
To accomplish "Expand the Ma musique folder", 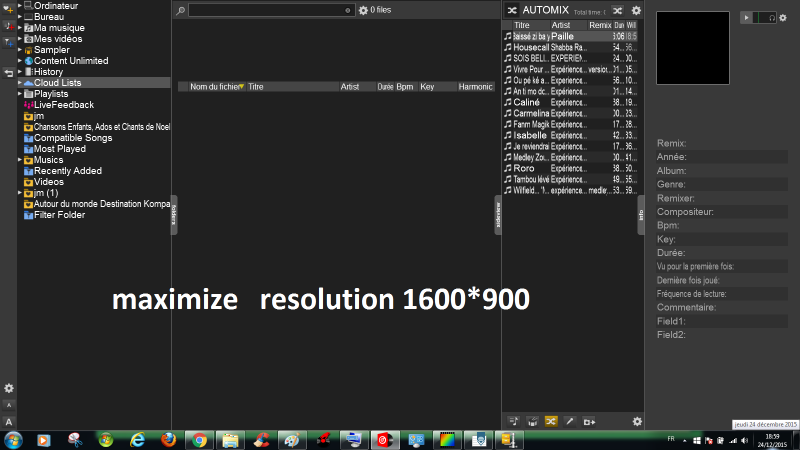I will 20,28.
